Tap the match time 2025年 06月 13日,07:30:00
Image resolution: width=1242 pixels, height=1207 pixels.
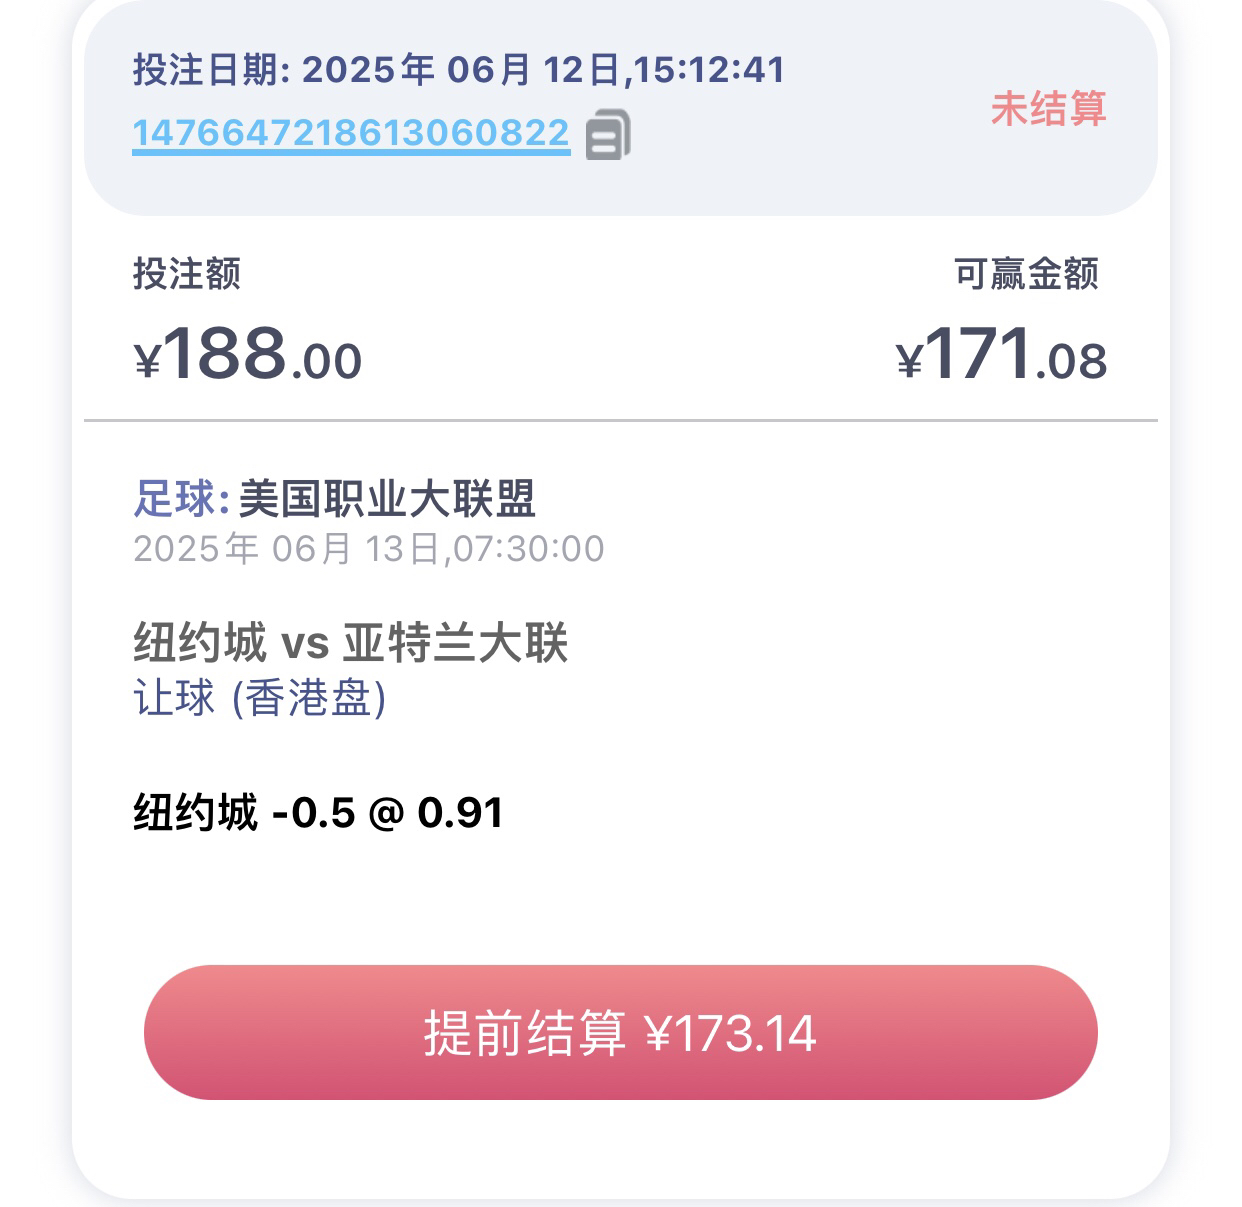tap(369, 549)
